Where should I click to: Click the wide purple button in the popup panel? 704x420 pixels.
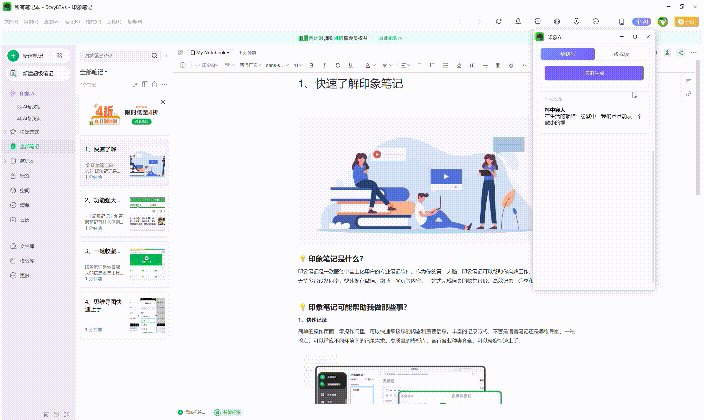594,73
